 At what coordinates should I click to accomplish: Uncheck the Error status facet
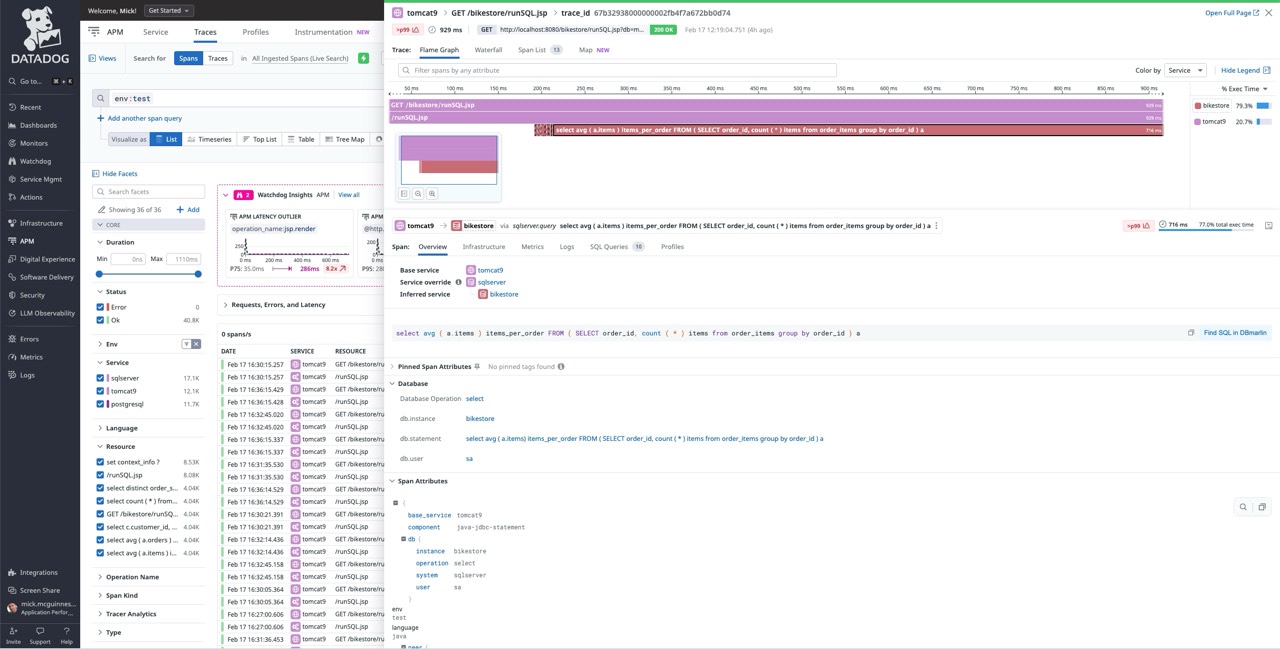point(100,307)
